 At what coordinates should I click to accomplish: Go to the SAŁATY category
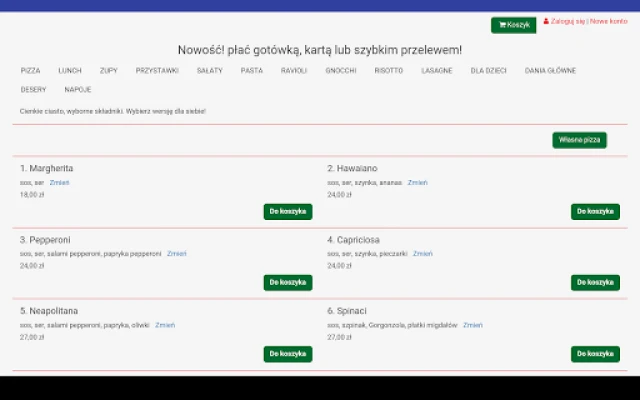click(x=210, y=71)
